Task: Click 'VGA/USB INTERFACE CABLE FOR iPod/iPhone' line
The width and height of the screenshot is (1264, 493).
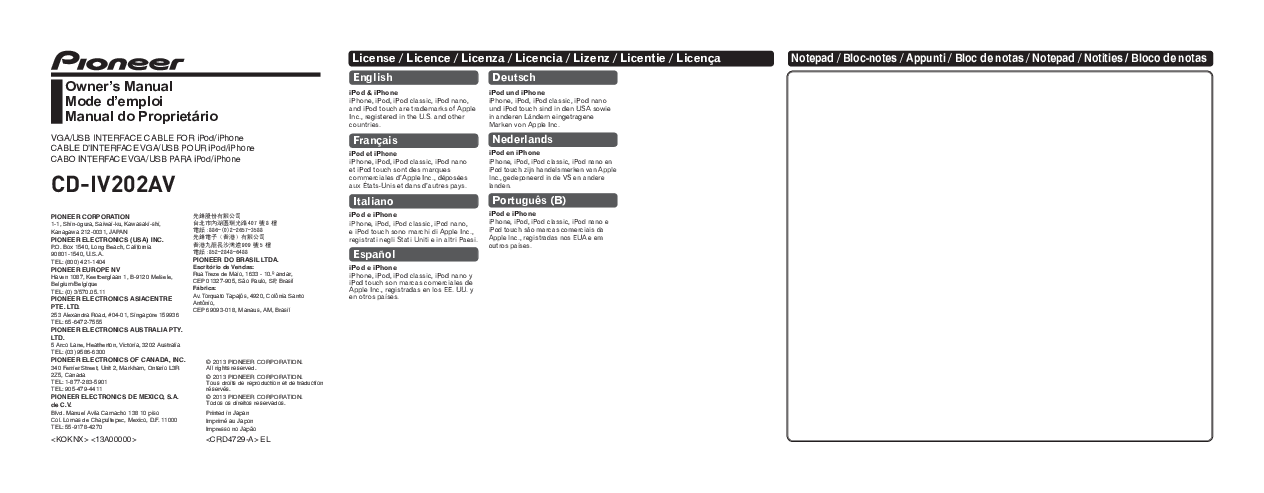Action: tap(147, 138)
